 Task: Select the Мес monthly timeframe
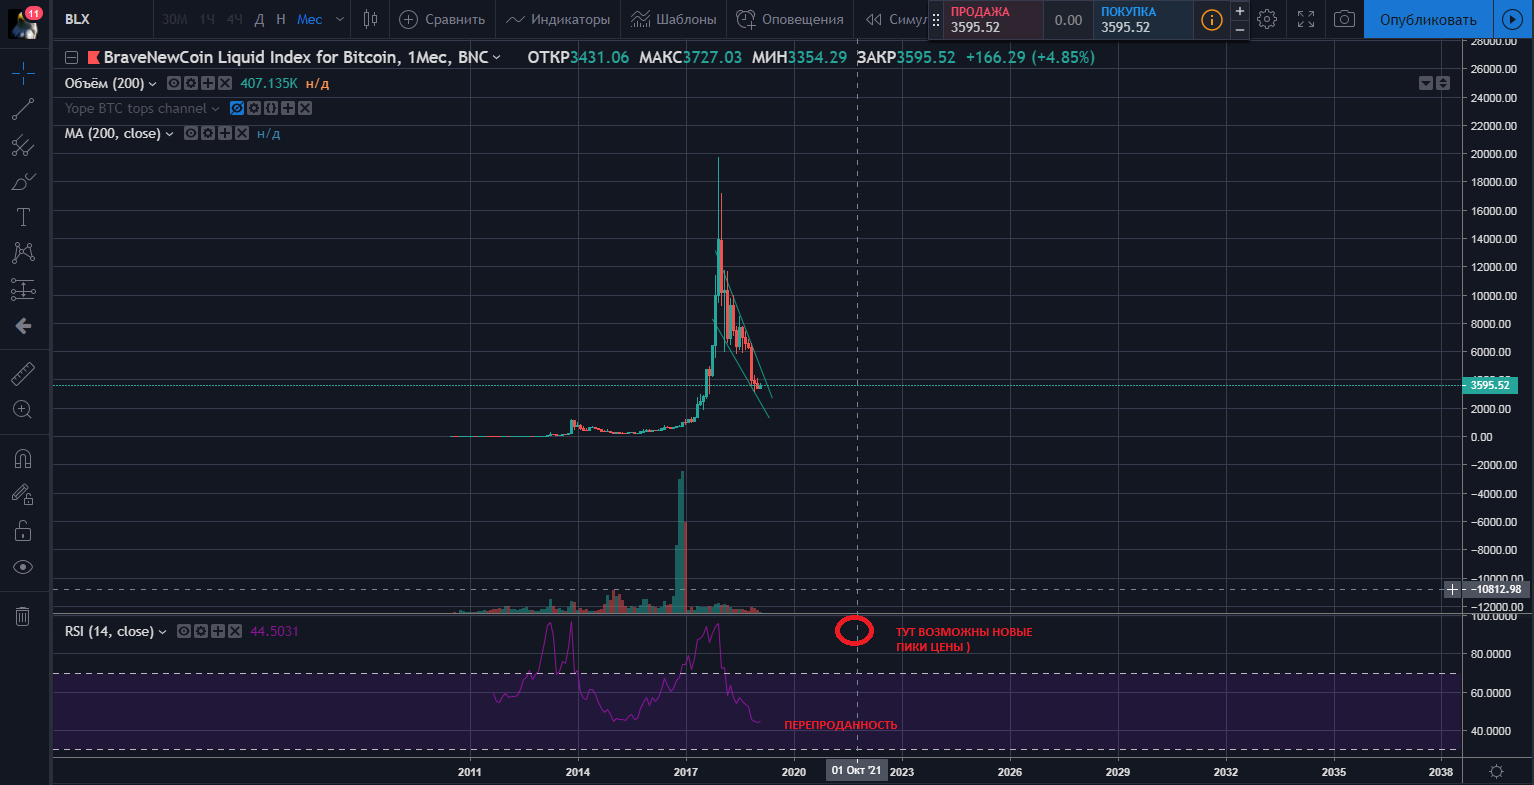point(310,19)
